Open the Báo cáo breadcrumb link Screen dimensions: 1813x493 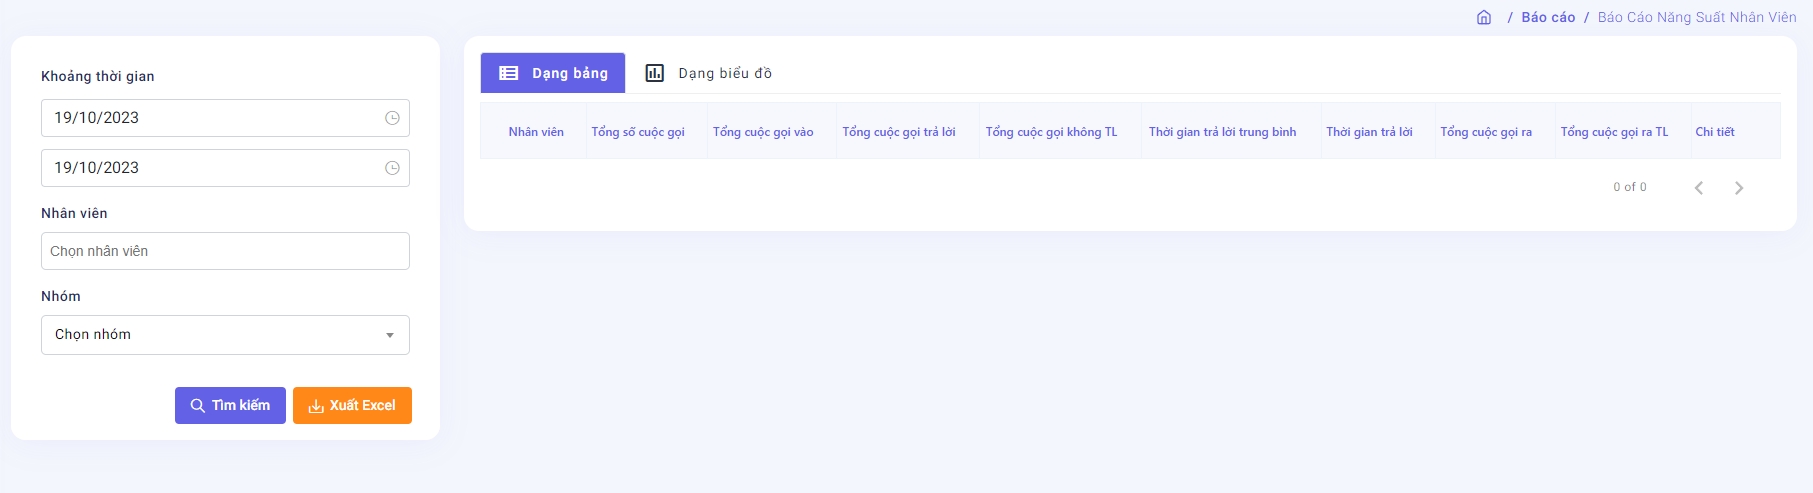(1548, 17)
